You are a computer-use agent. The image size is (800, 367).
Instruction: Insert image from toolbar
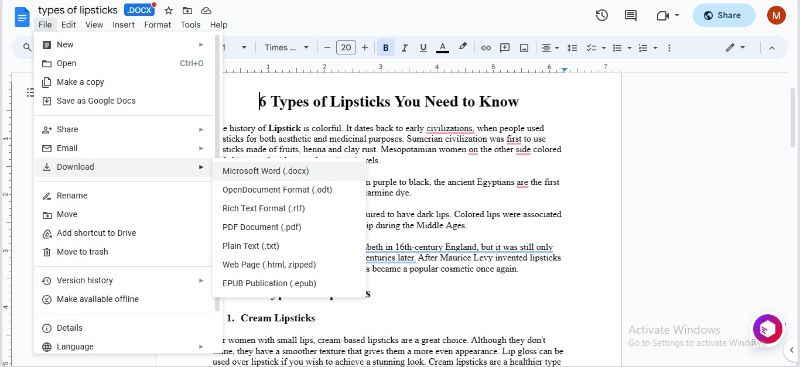pos(523,48)
